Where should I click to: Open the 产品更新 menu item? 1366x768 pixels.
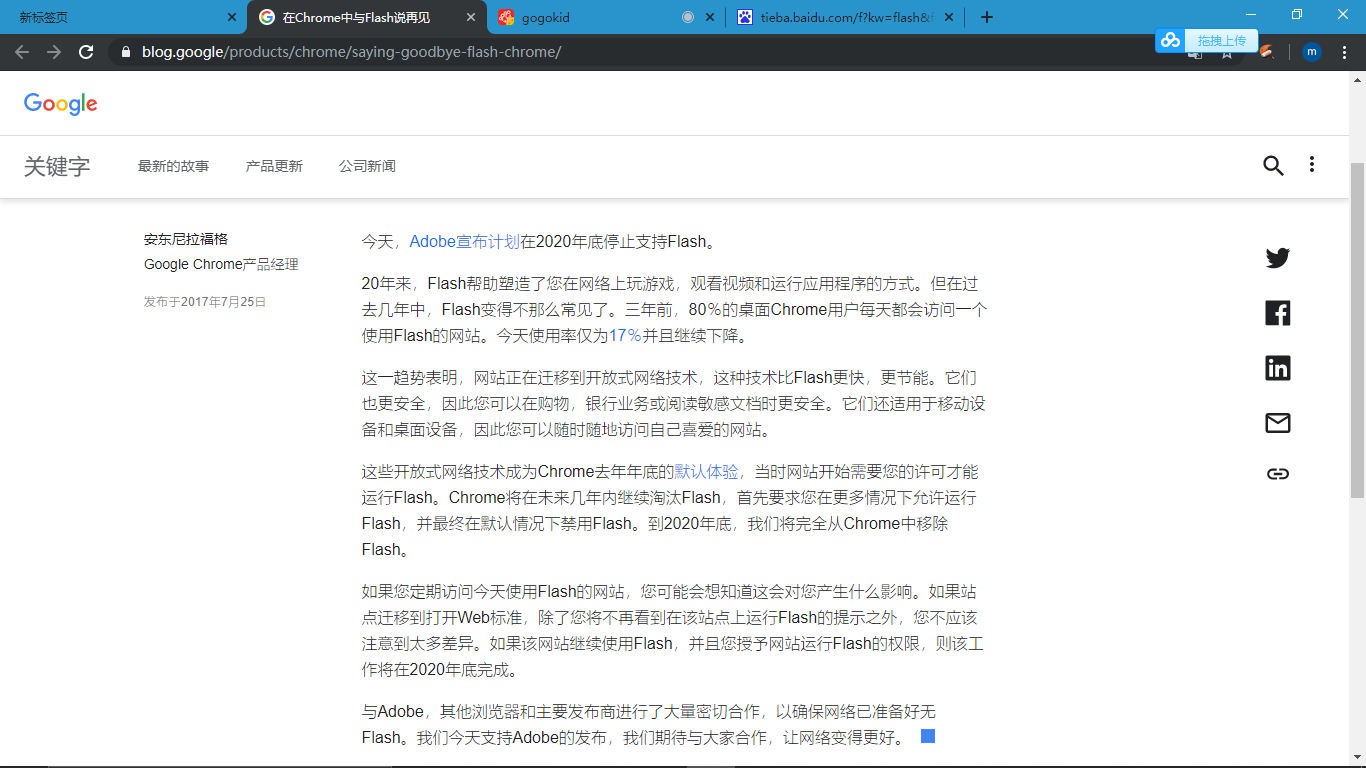pos(274,166)
